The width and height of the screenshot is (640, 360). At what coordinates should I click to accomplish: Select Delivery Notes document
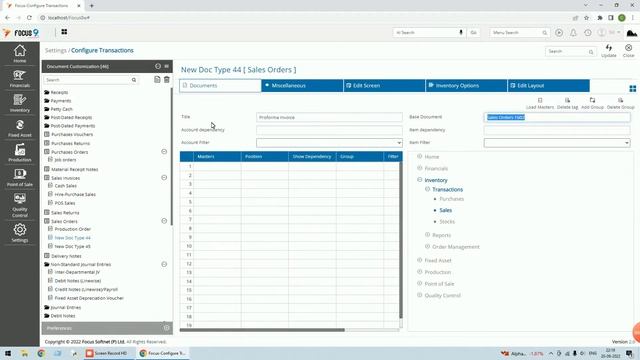66,256
